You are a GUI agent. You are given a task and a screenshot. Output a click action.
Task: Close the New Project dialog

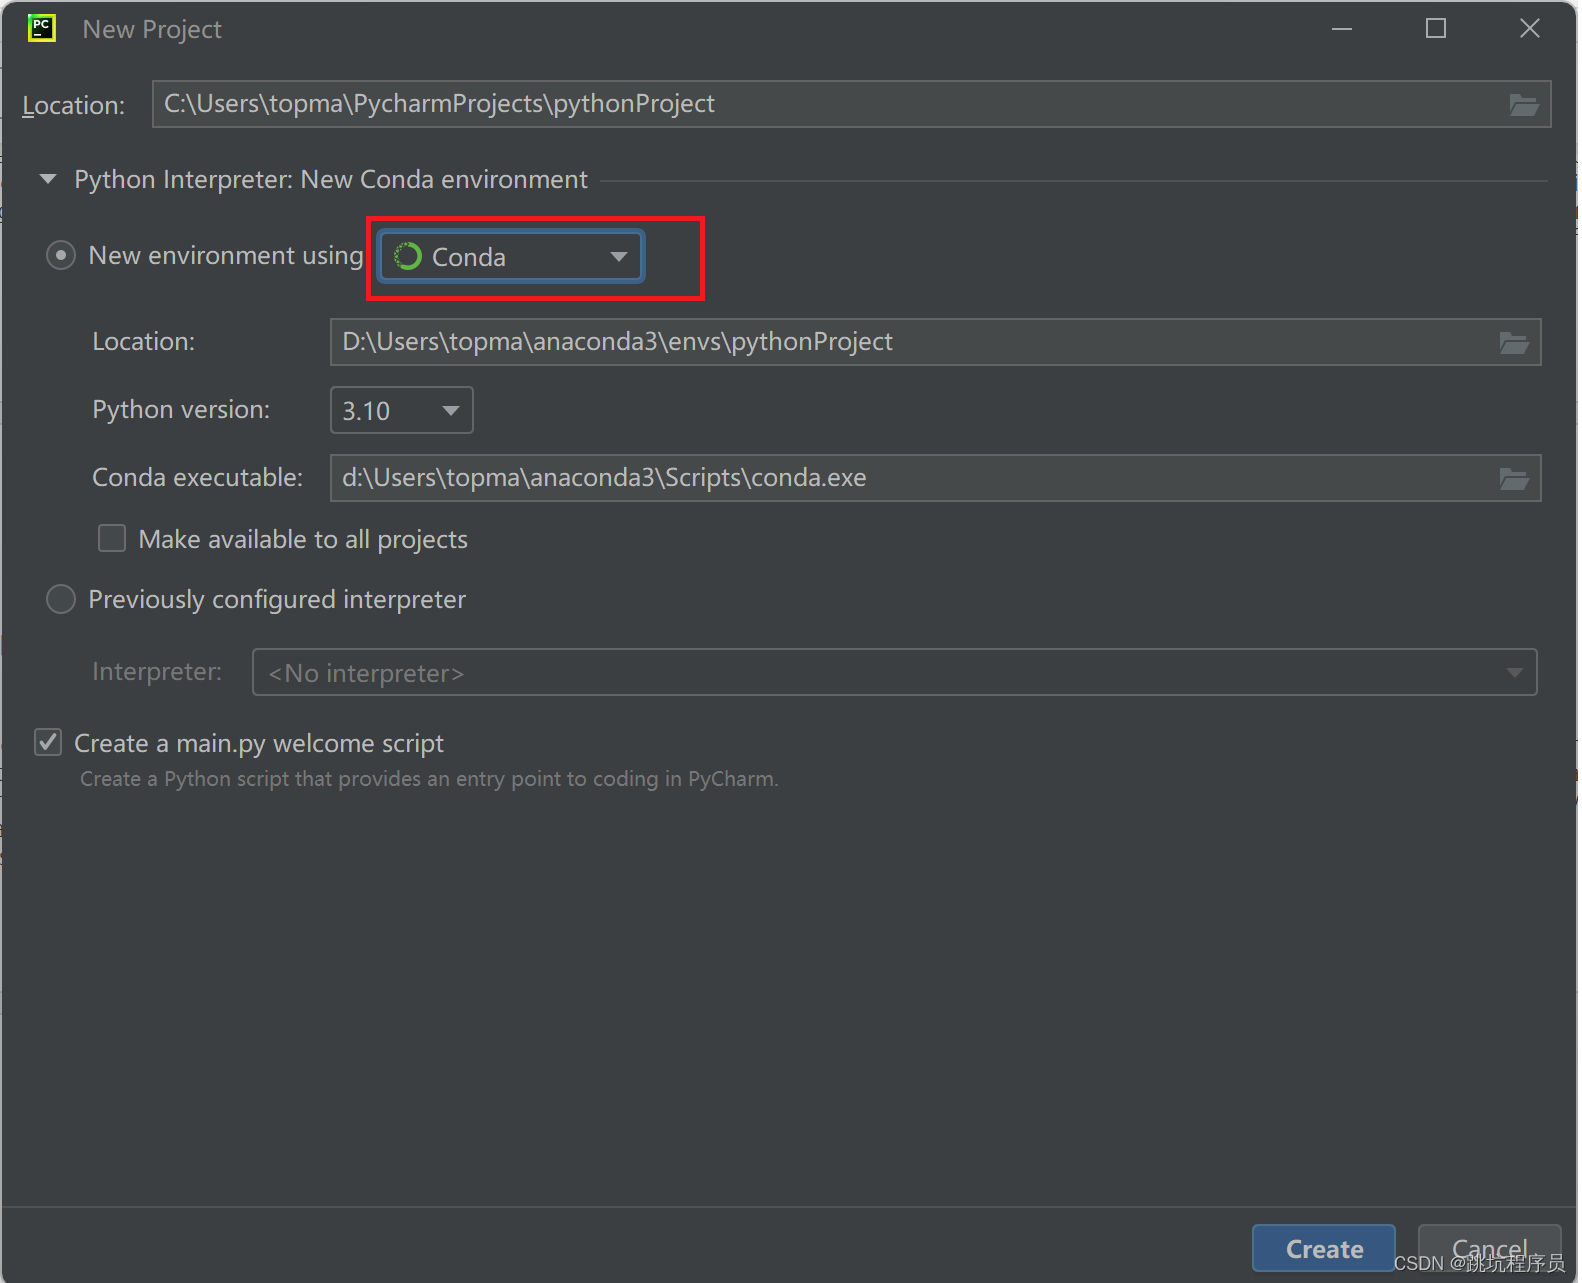click(1530, 29)
